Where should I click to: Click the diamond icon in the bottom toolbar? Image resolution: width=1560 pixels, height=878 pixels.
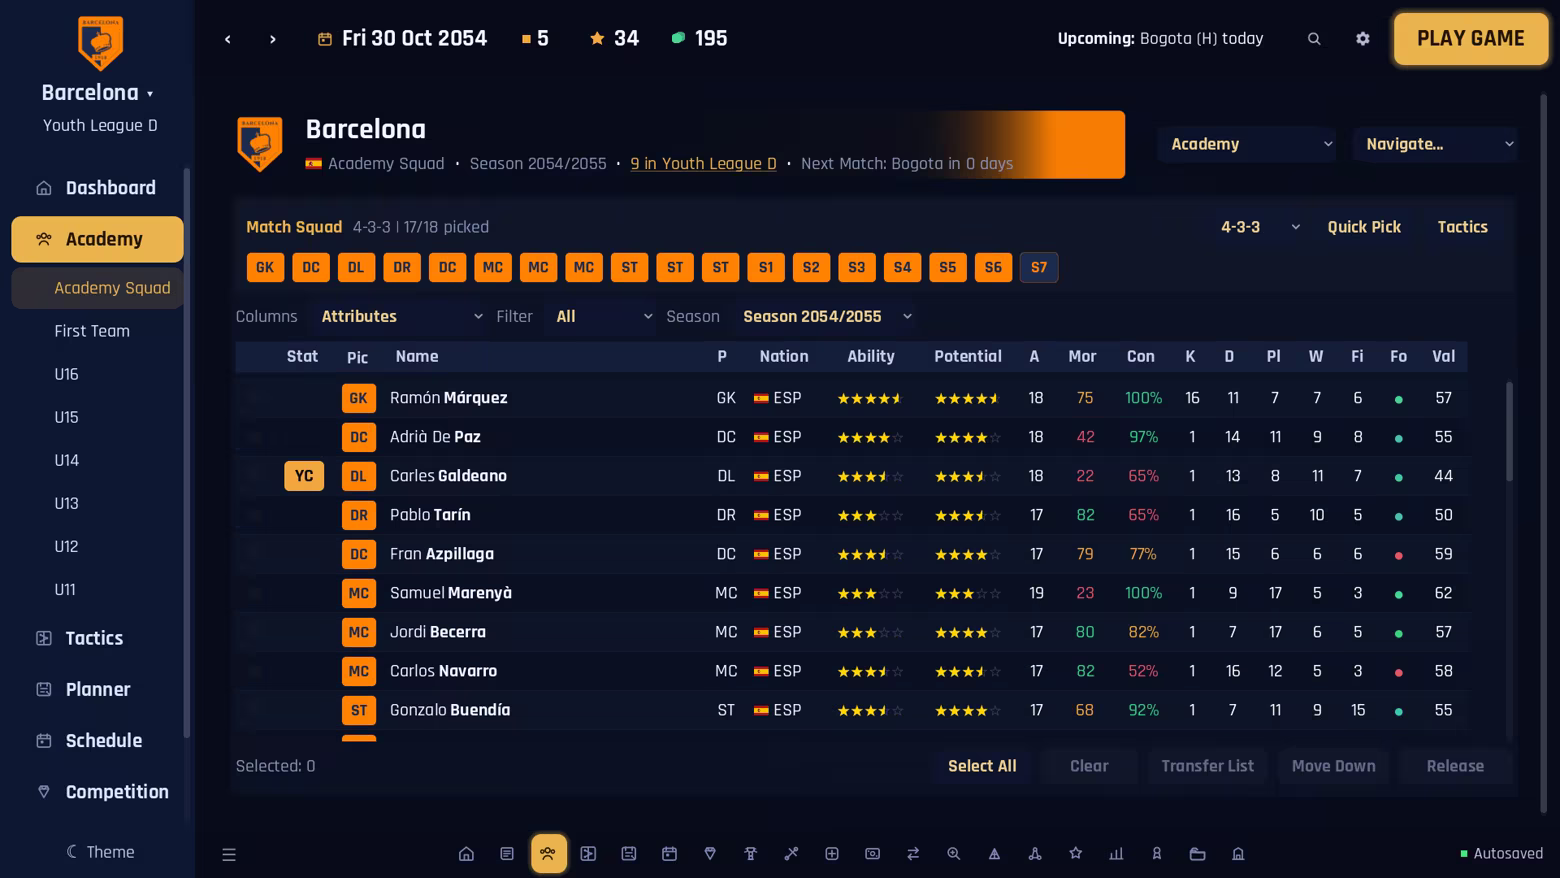tap(710, 854)
